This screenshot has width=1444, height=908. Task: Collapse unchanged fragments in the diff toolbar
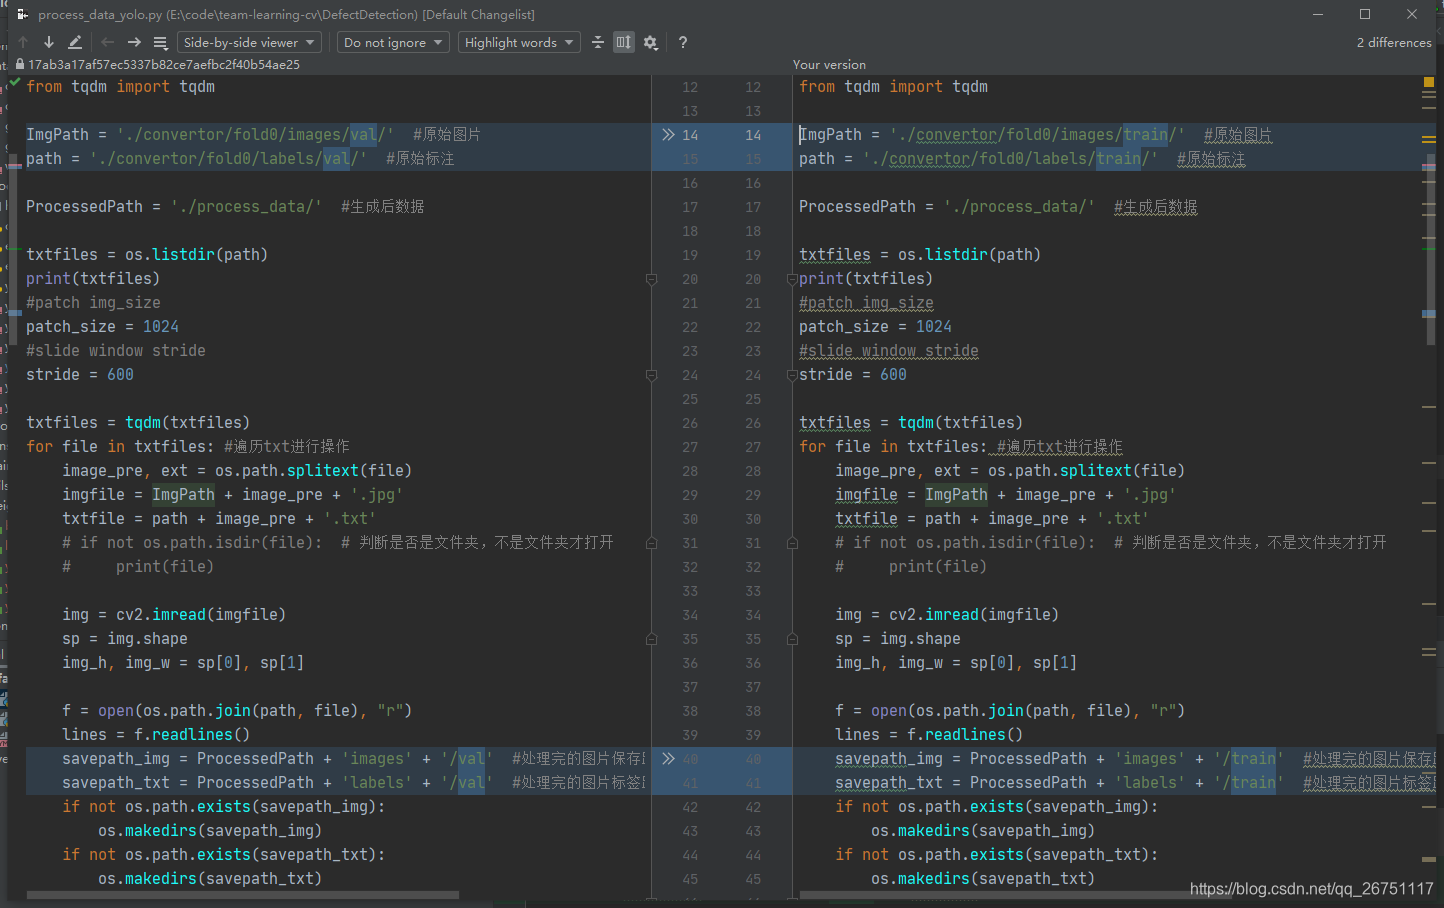(598, 42)
